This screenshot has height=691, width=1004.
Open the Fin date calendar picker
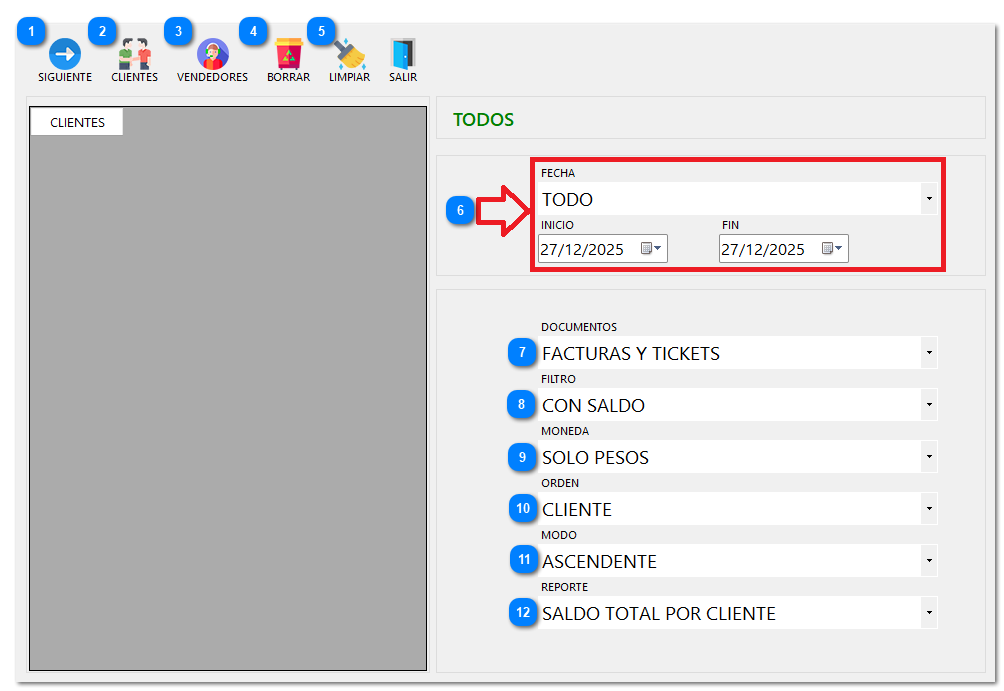(832, 249)
